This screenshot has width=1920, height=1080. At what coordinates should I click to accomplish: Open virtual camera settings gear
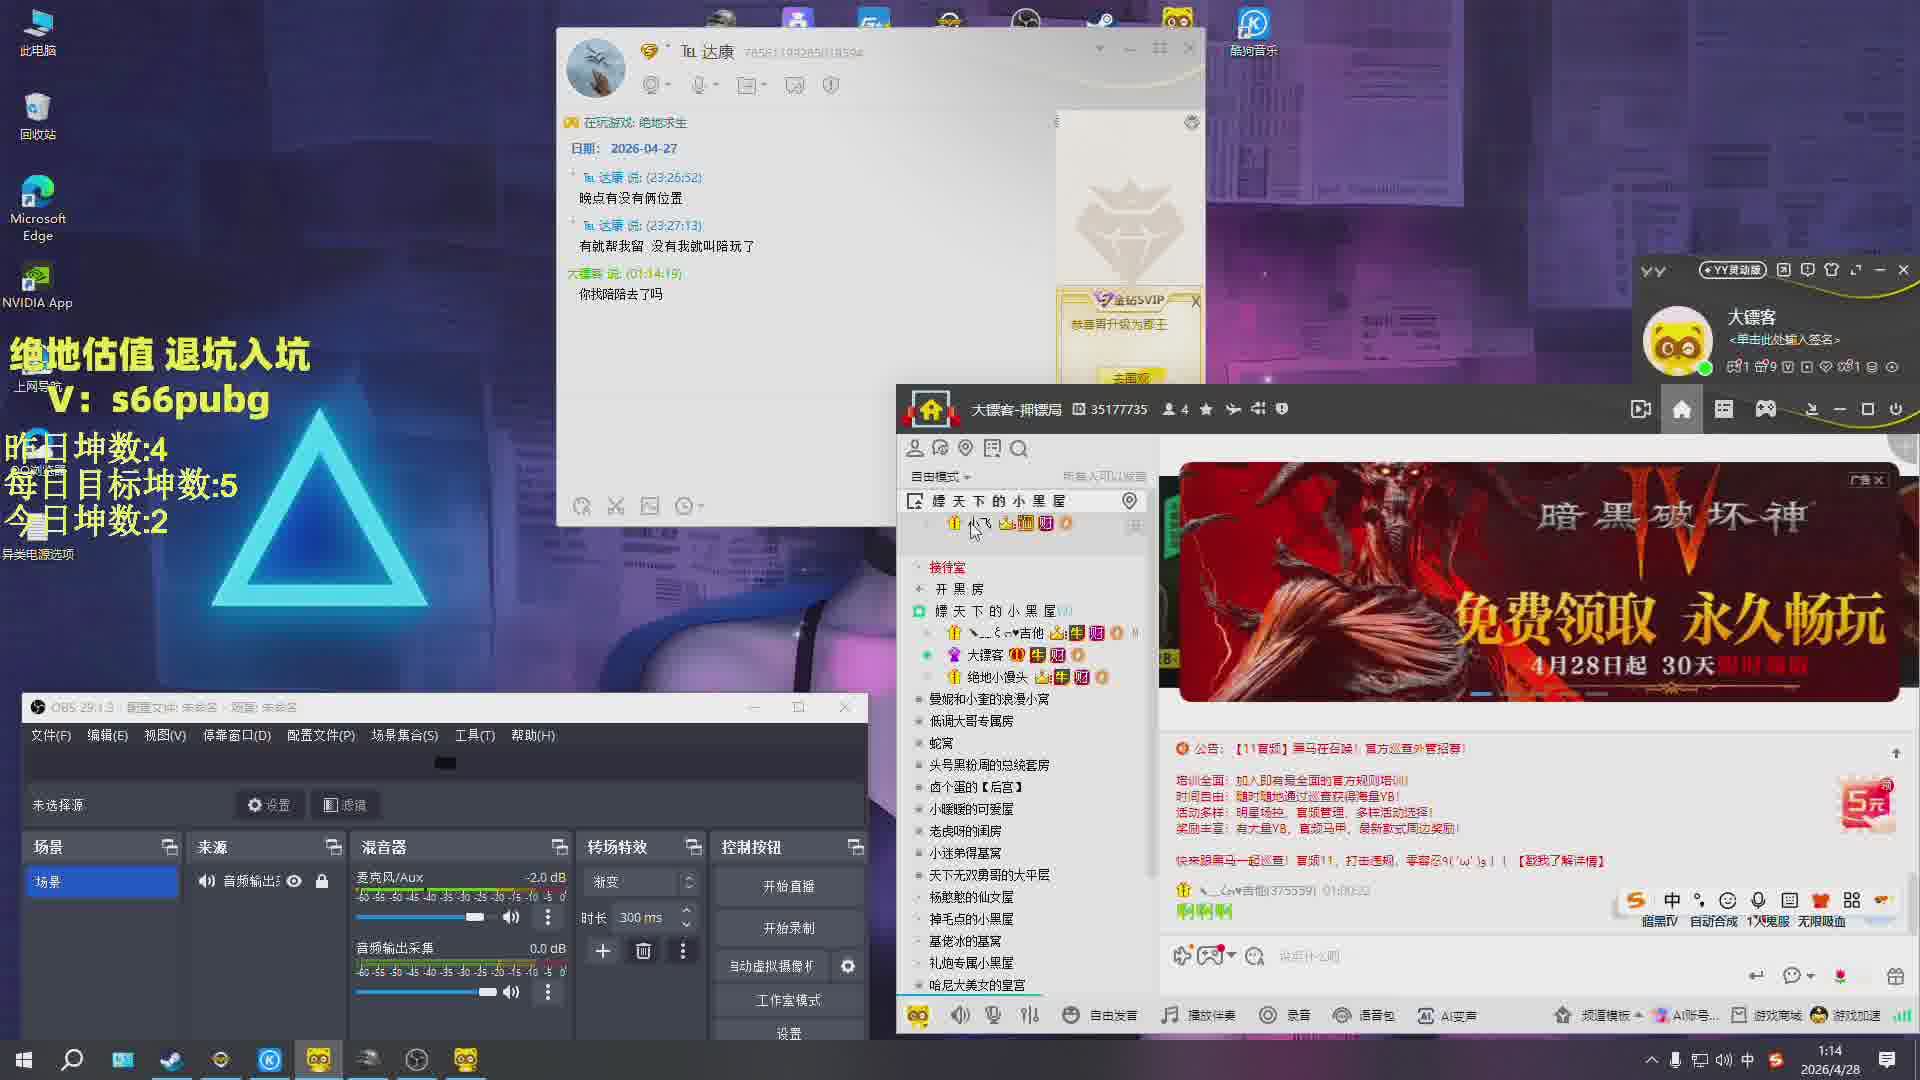click(x=848, y=966)
